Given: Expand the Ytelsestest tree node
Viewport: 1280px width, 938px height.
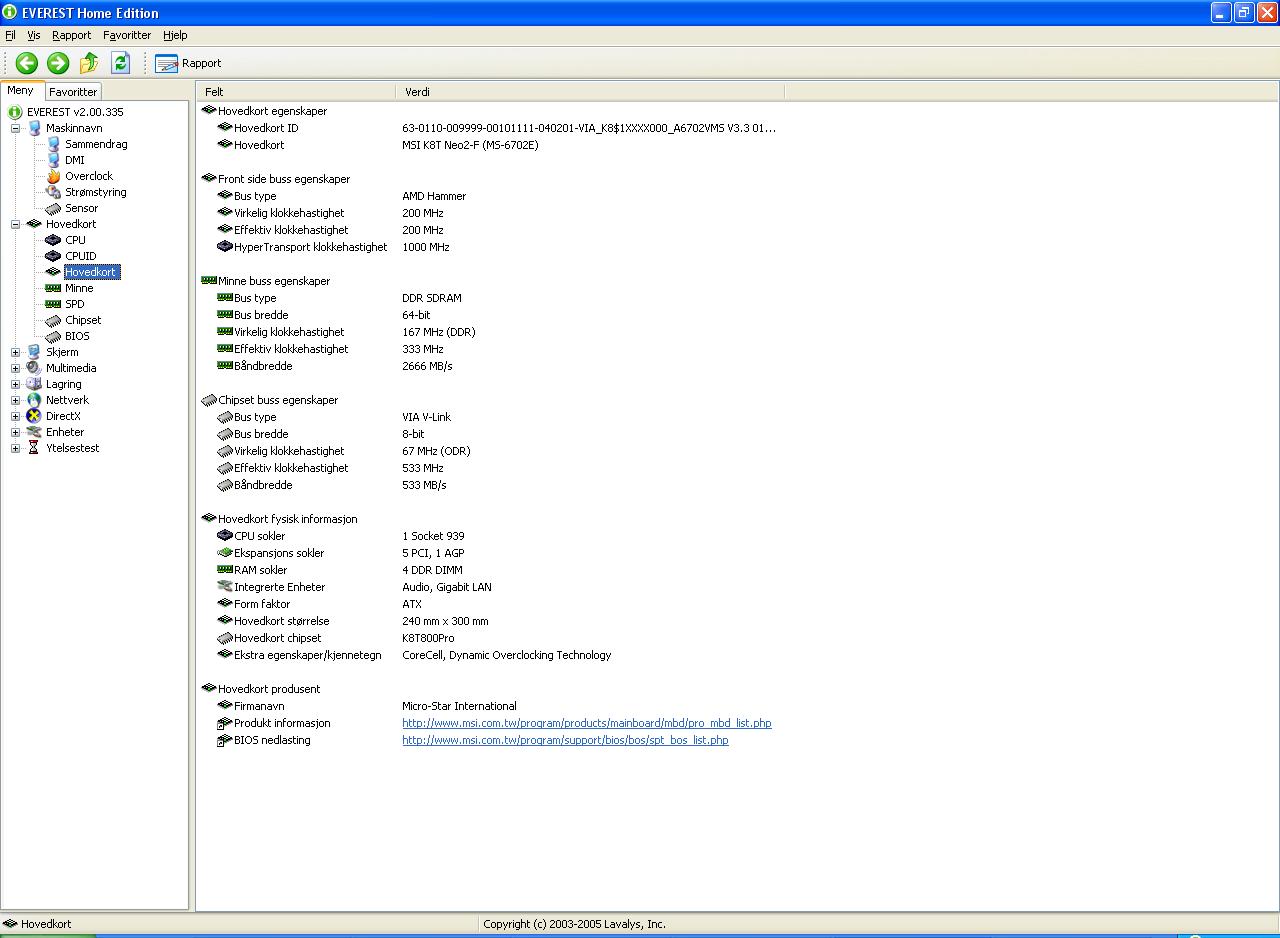Looking at the screenshot, I should [x=15, y=448].
